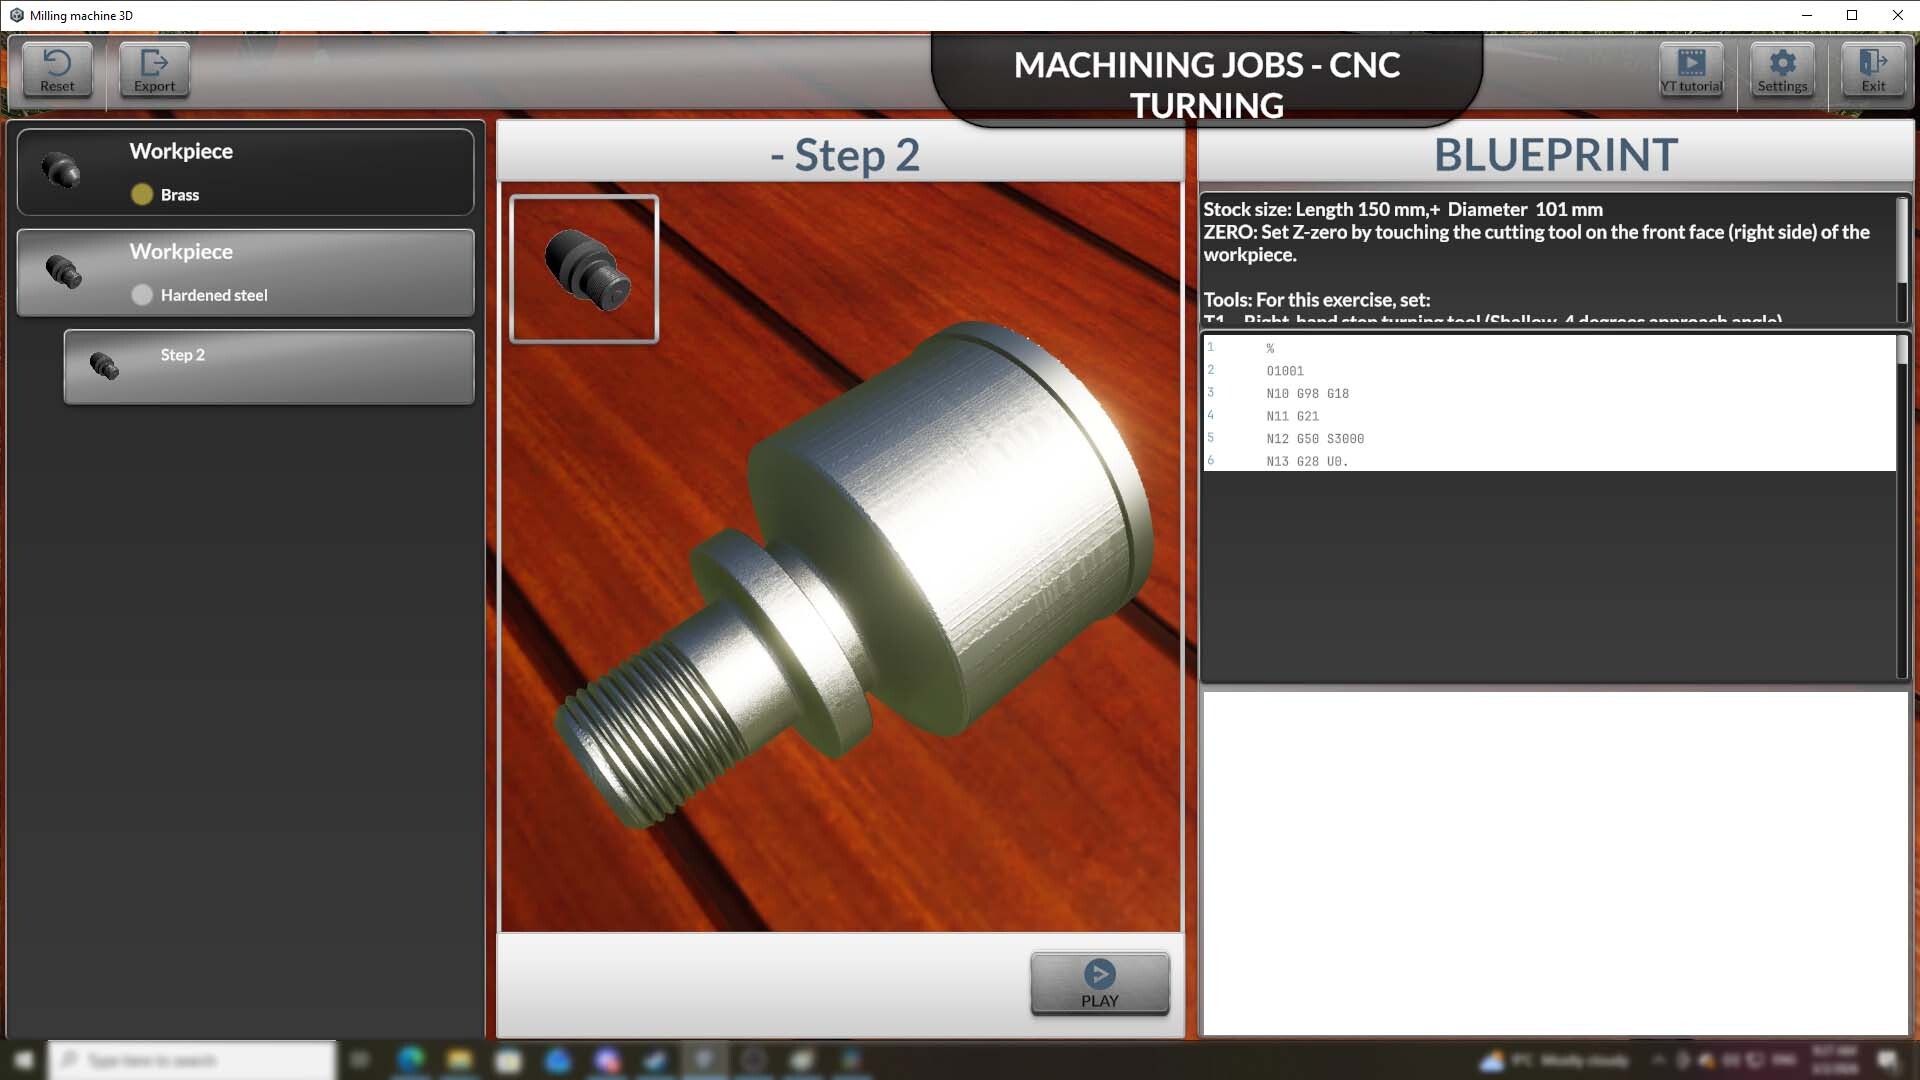Click the empty white notes area
1920x1080 pixels.
(x=1554, y=862)
